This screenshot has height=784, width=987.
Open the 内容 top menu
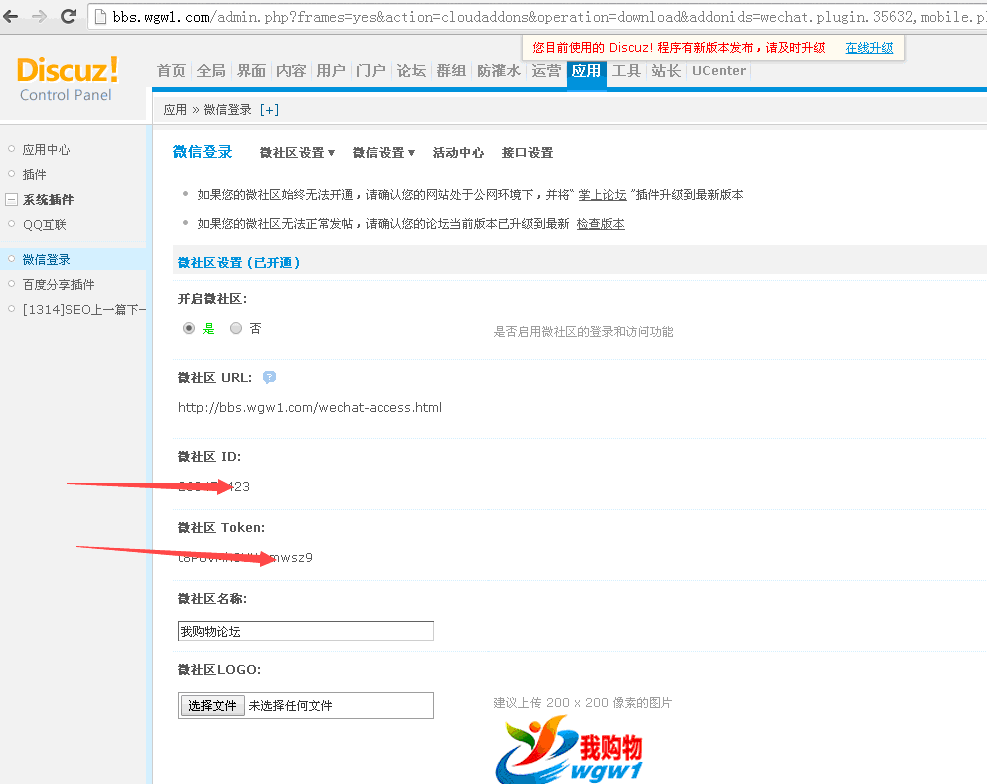291,71
